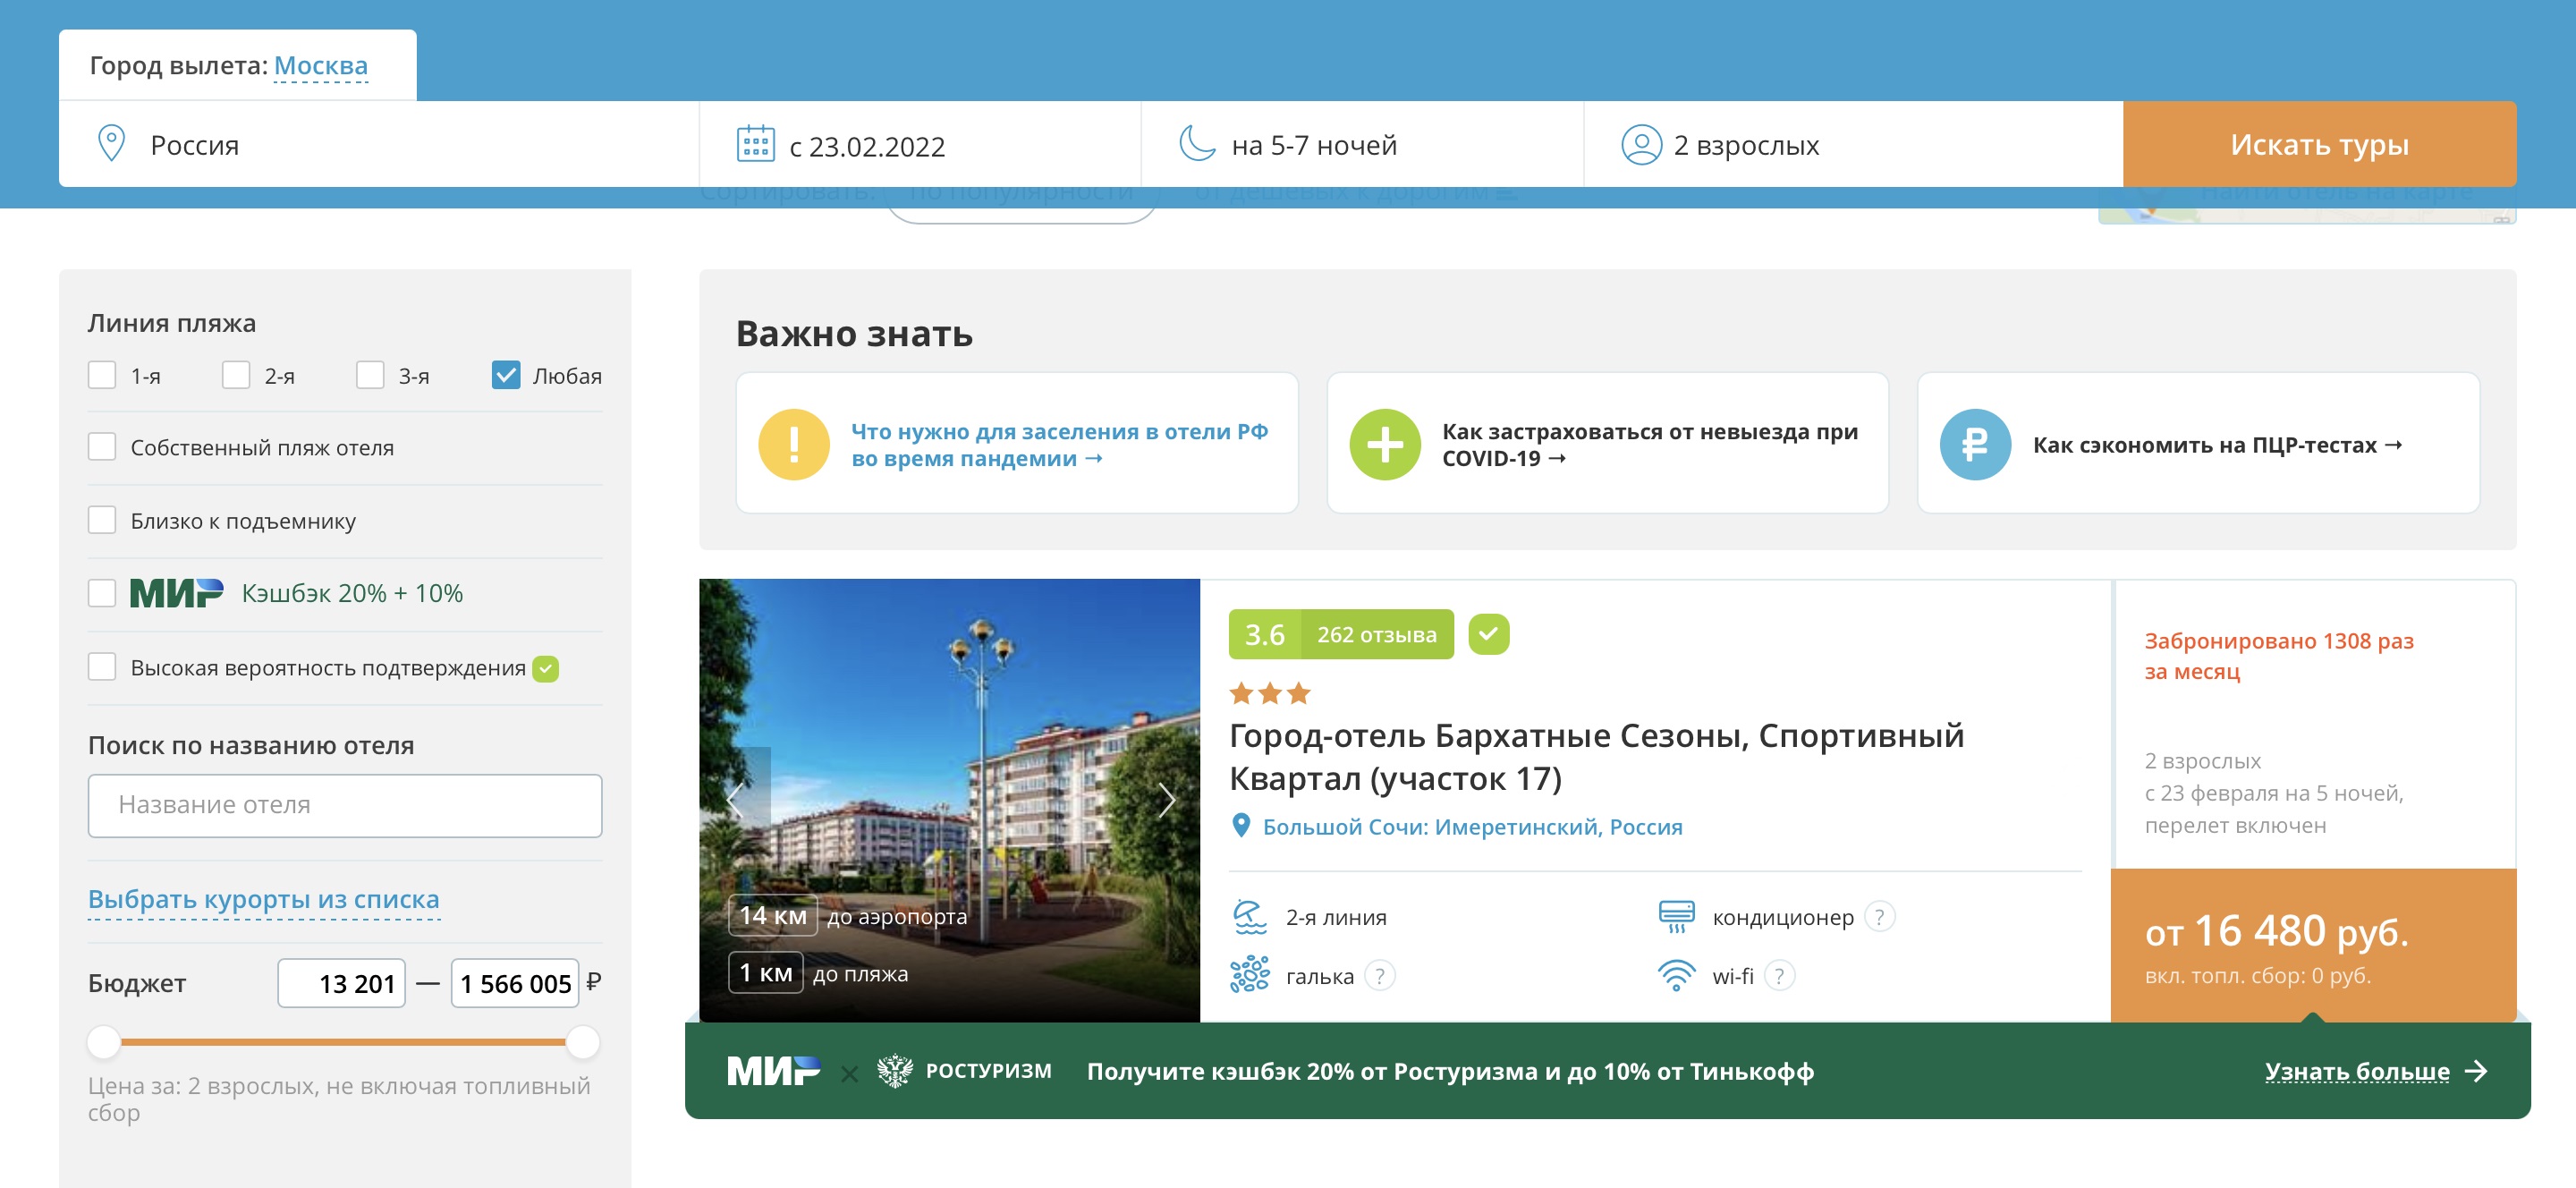The height and width of the screenshot is (1188, 2576).
Task: Click the МИР logo in the cashback filter
Action: pyautogui.click(x=176, y=593)
